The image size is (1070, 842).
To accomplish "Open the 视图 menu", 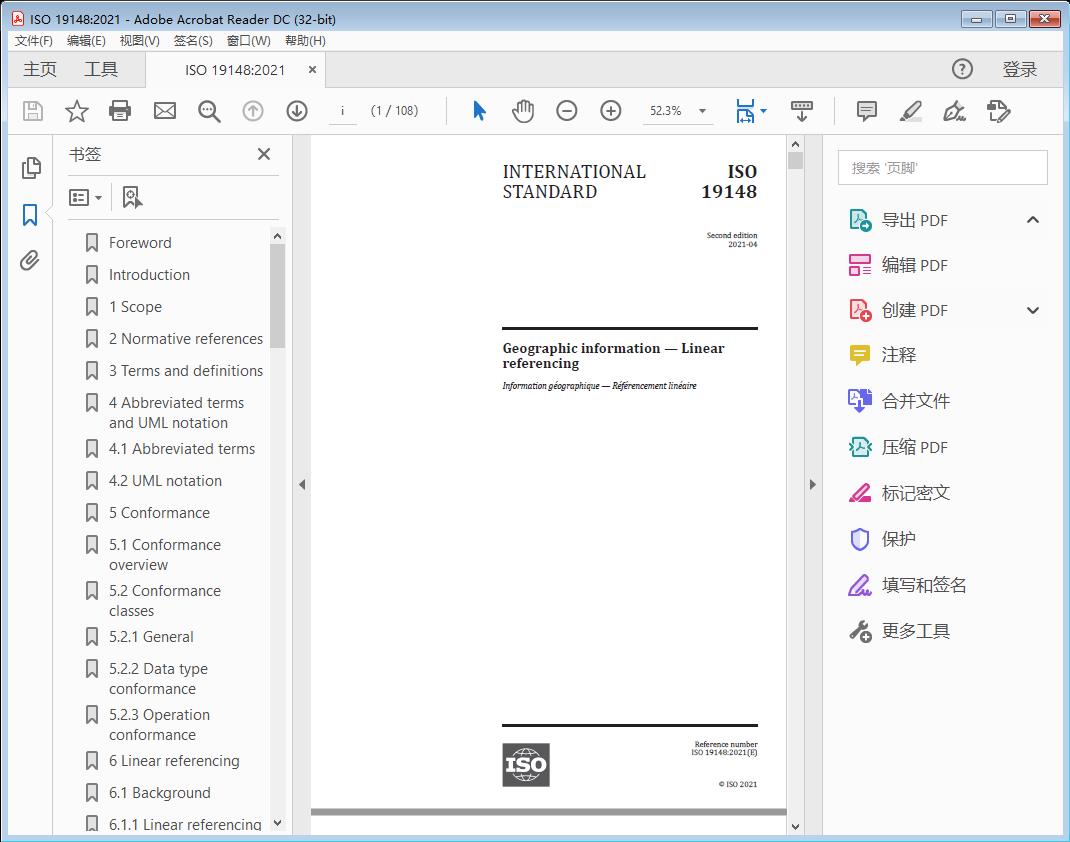I will (x=139, y=40).
